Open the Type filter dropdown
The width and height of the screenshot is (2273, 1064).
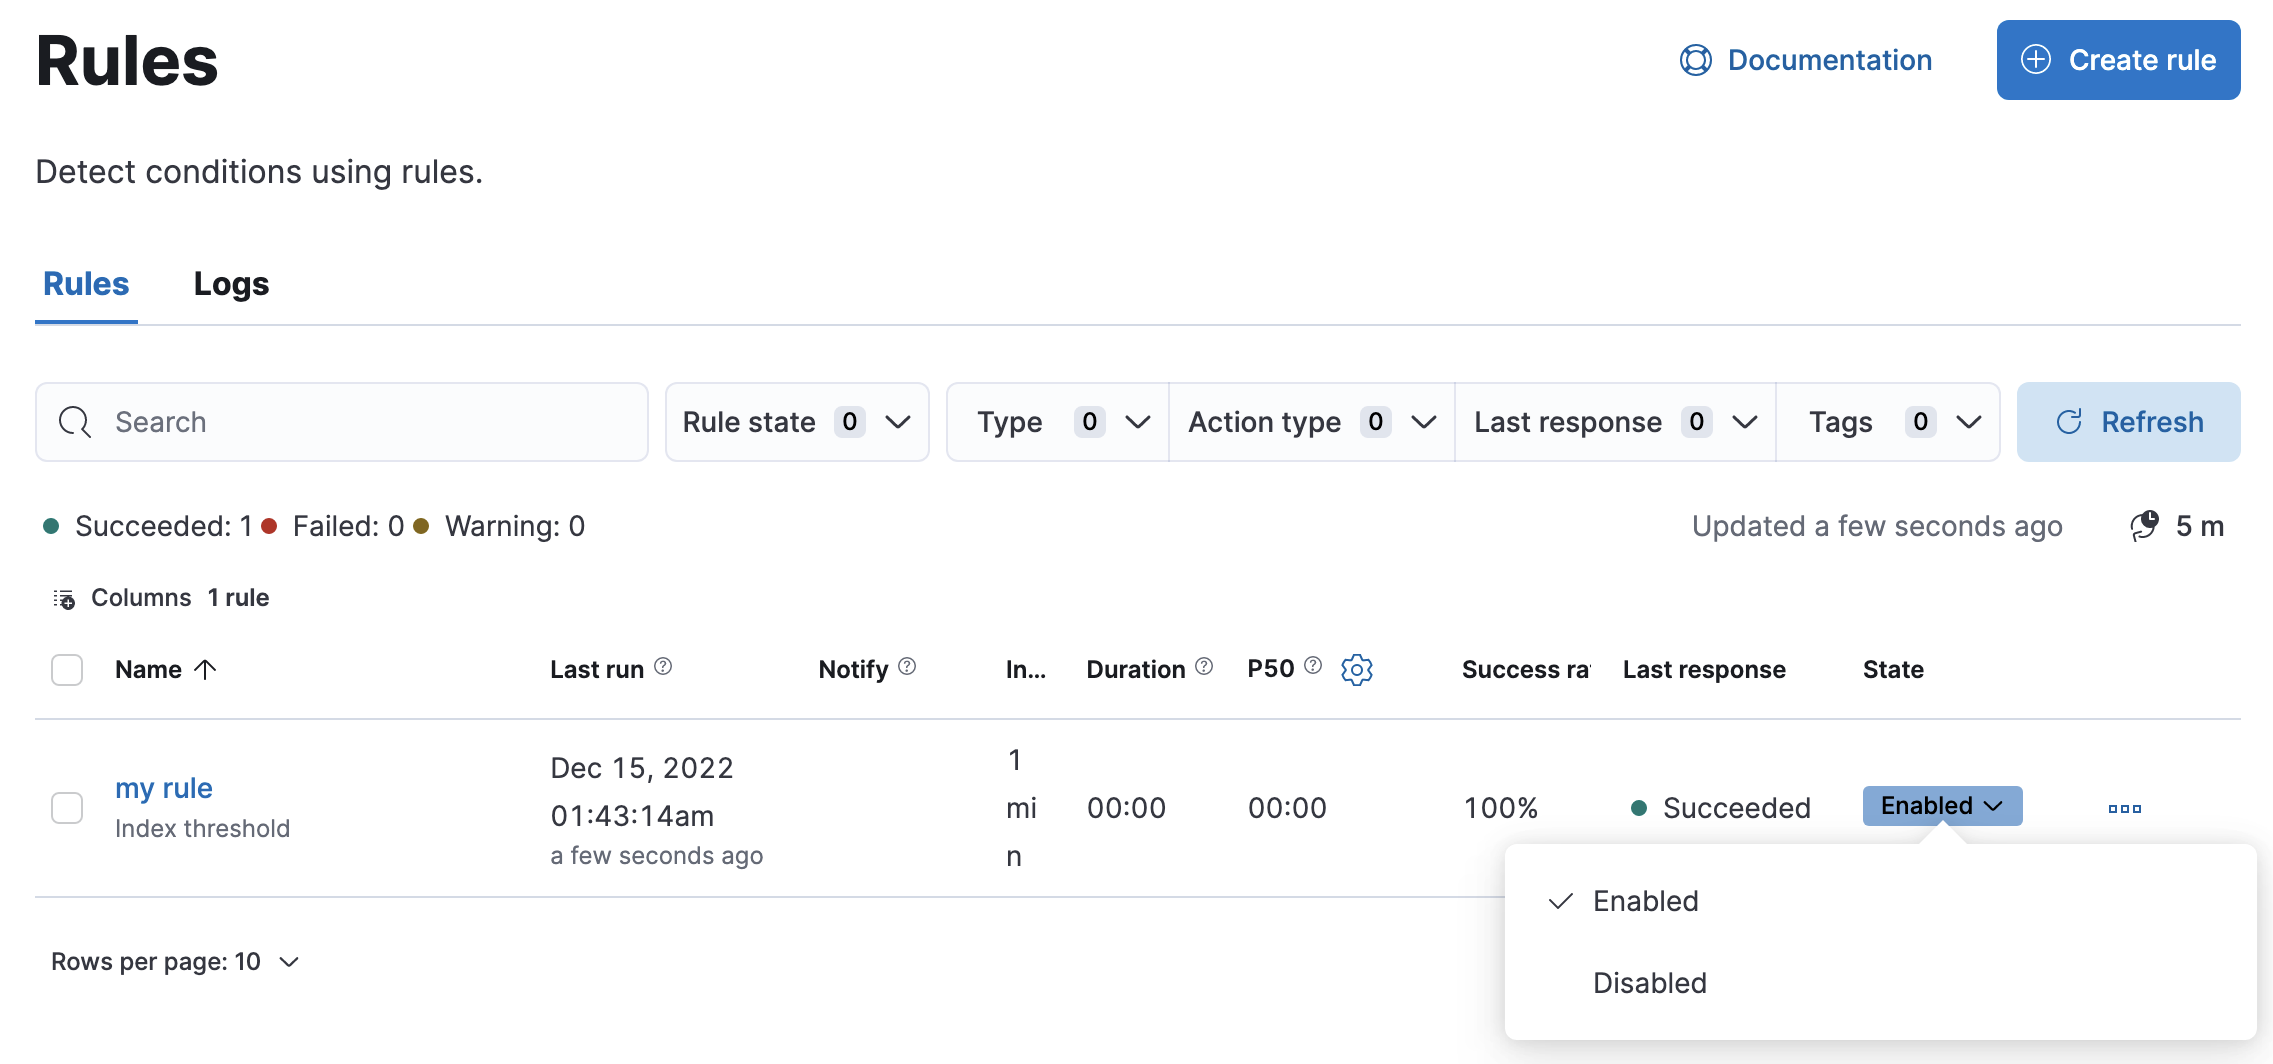1058,422
